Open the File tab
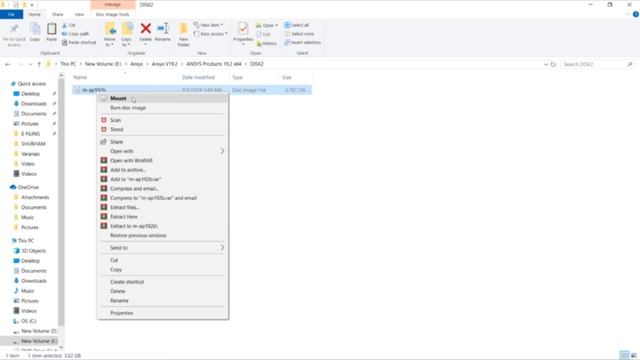This screenshot has height=360, width=640. click(11, 14)
